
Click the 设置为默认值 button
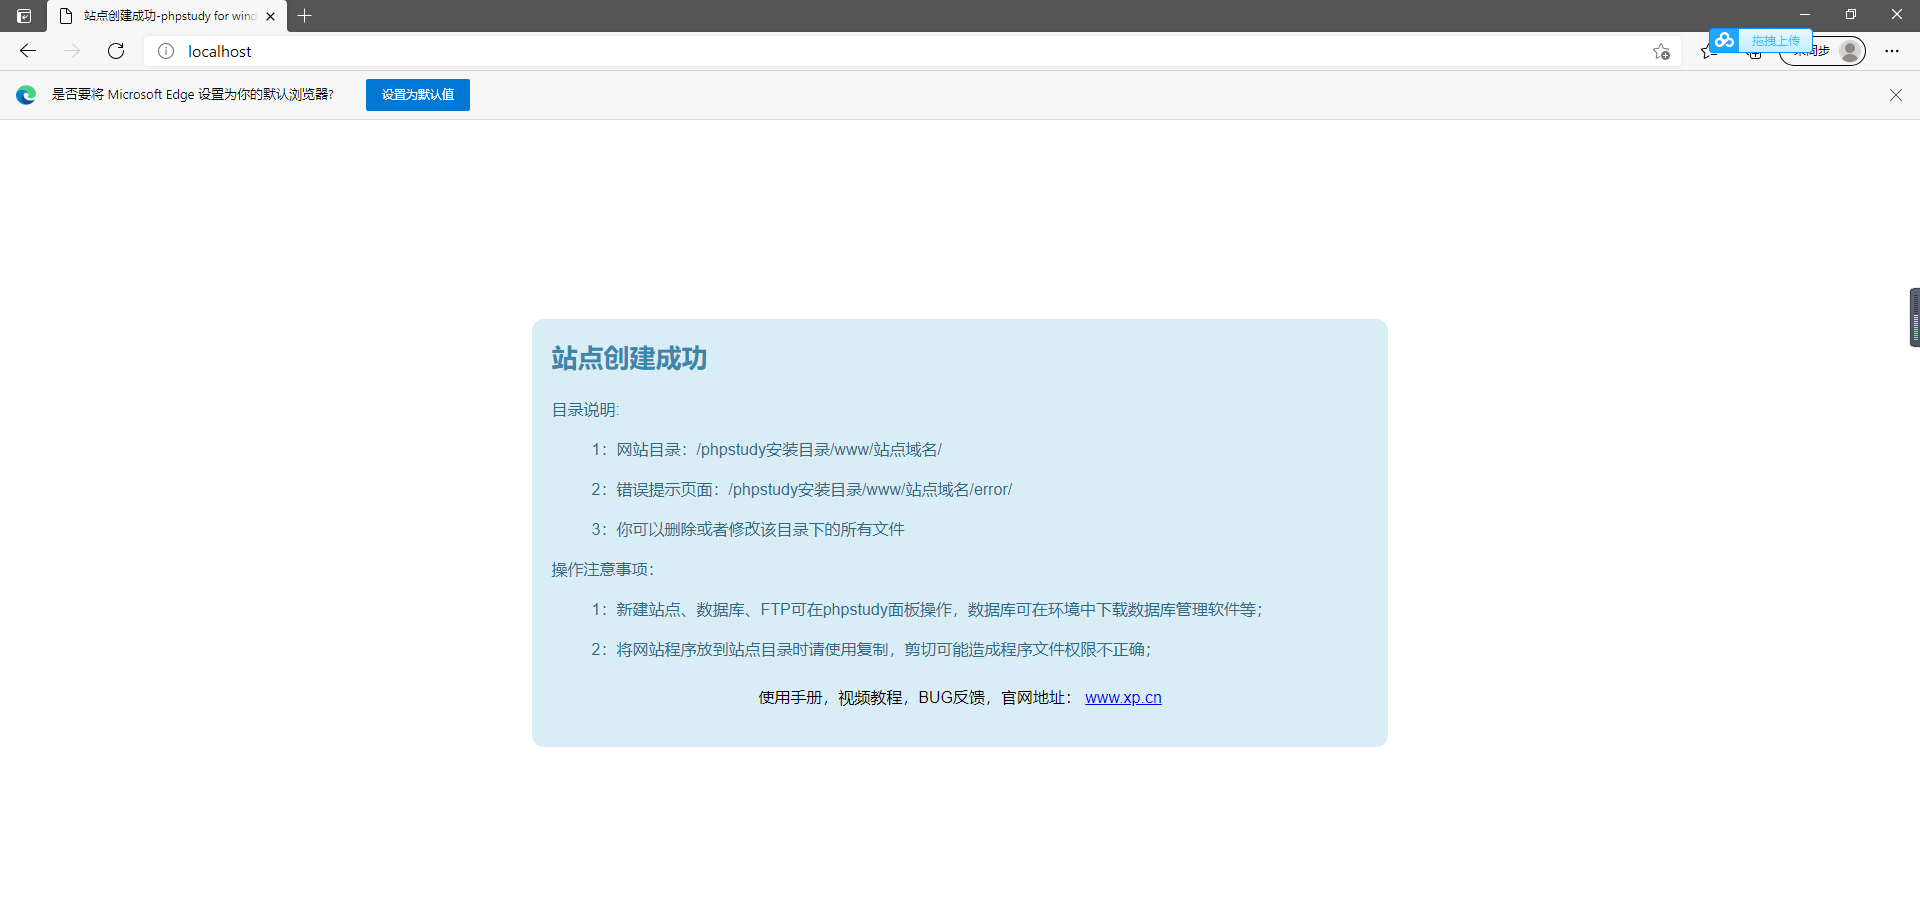tap(417, 94)
